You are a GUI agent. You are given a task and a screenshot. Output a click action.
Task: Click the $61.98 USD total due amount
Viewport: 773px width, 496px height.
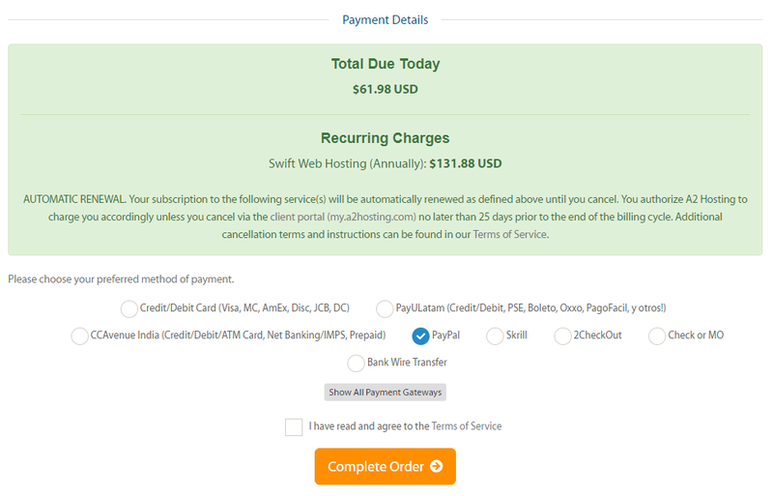point(385,89)
